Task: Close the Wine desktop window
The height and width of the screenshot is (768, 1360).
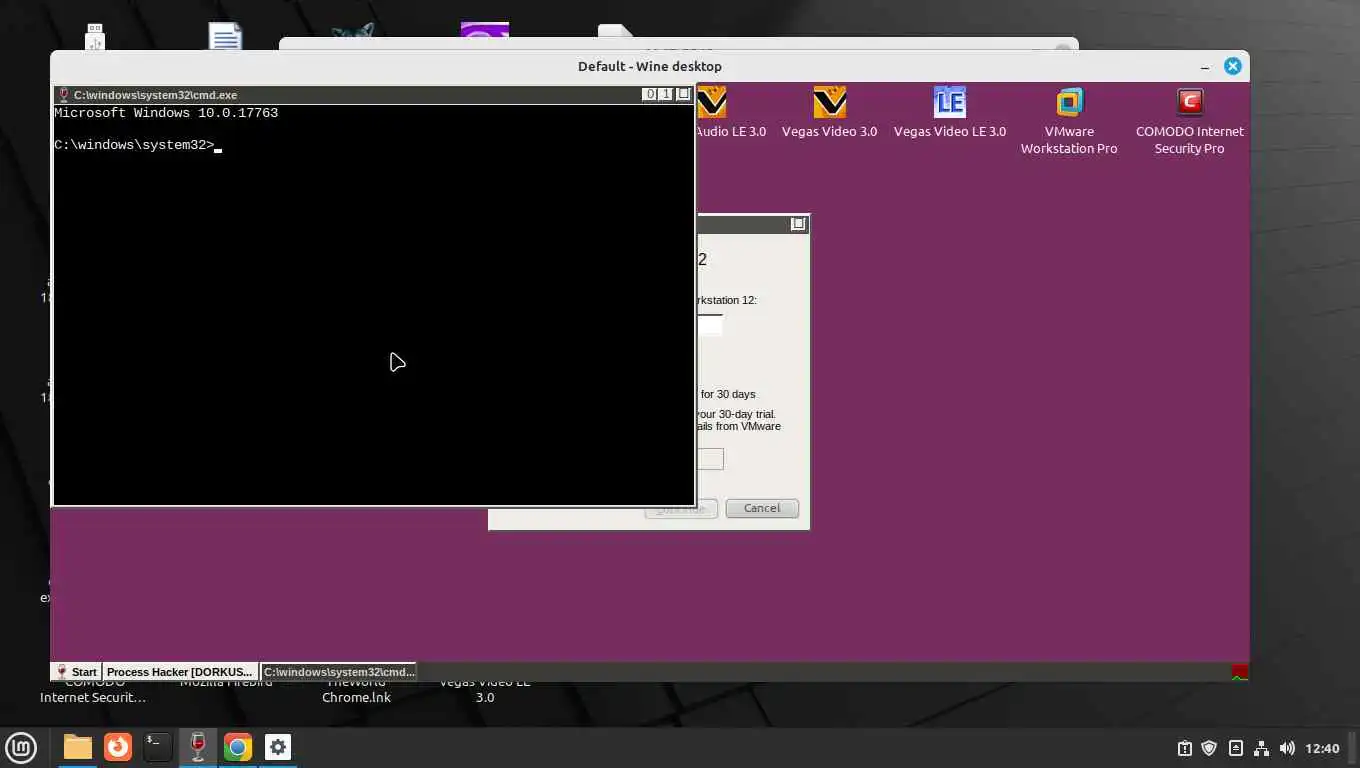Action: pos(1233,66)
